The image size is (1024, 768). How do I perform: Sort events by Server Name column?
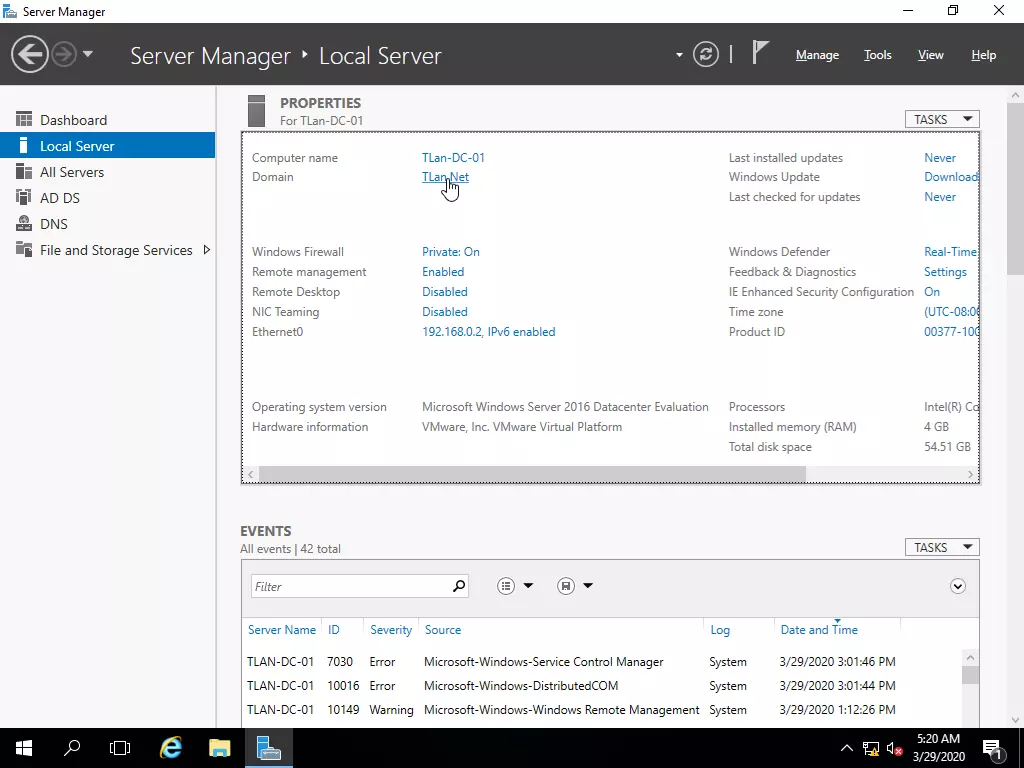coord(281,630)
